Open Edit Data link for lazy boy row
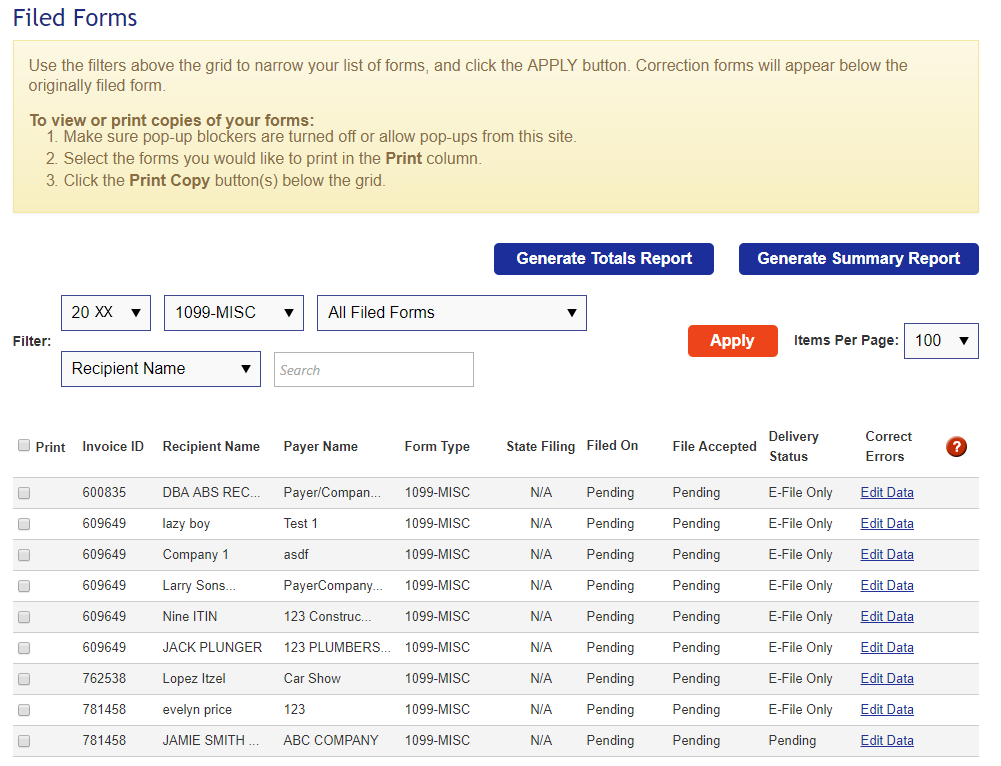The height and width of the screenshot is (766, 1001). [887, 523]
